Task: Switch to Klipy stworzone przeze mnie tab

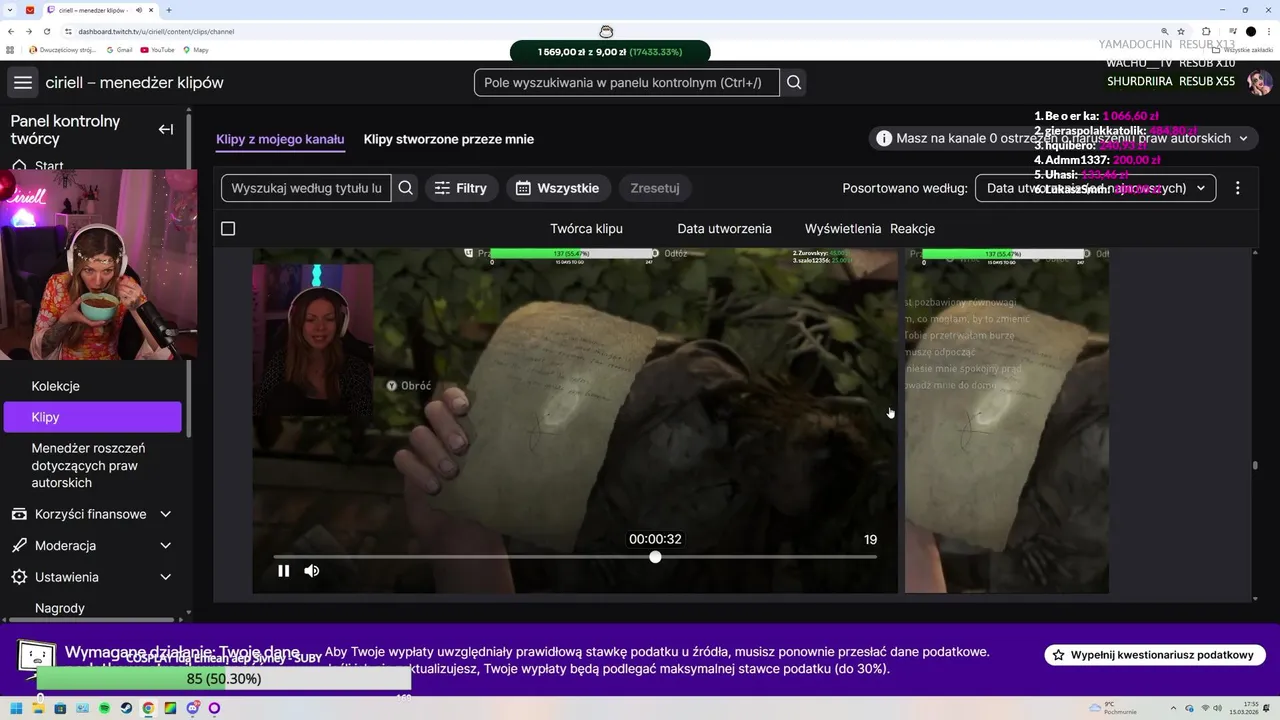Action: click(x=449, y=139)
